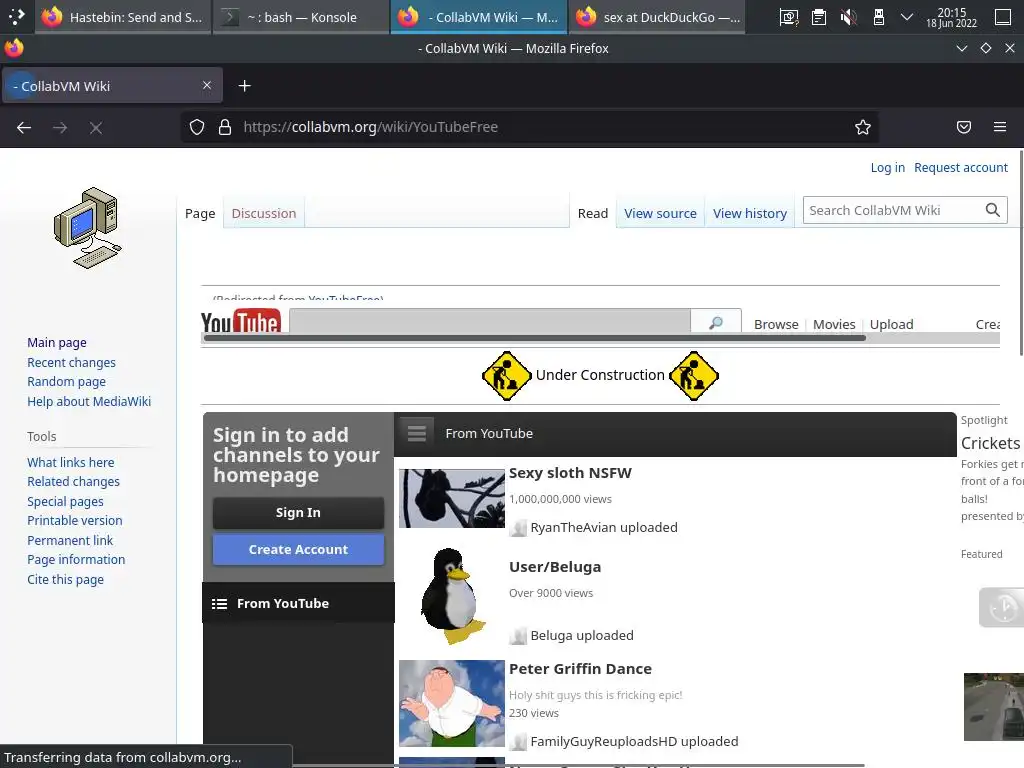The height and width of the screenshot is (768, 1024).
Task: Click the left Under Construction sign icon
Action: coord(506,376)
